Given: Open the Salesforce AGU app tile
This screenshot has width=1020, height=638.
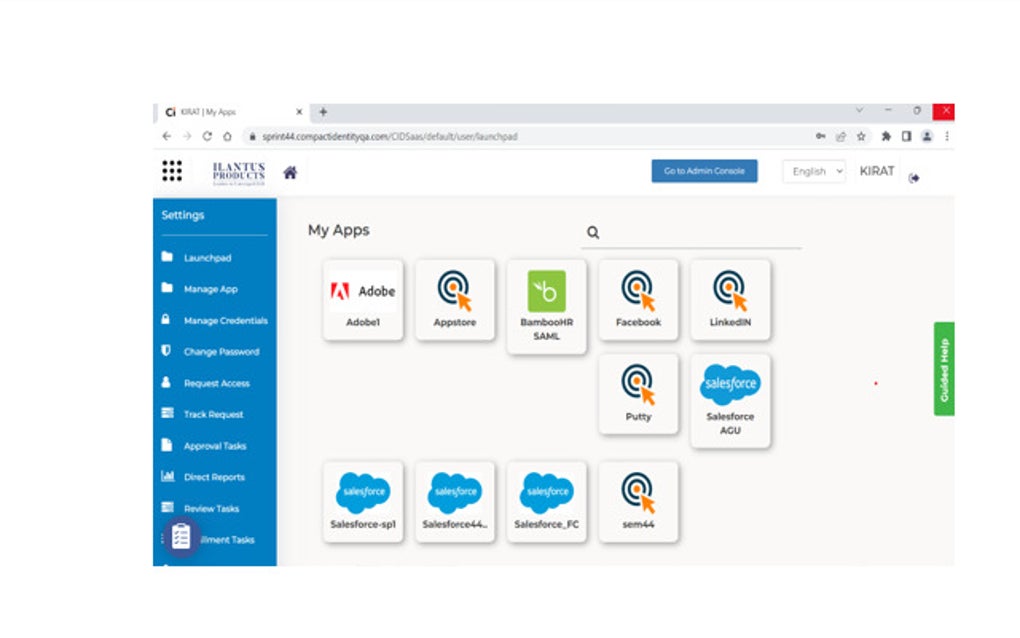Looking at the screenshot, I should [730, 401].
